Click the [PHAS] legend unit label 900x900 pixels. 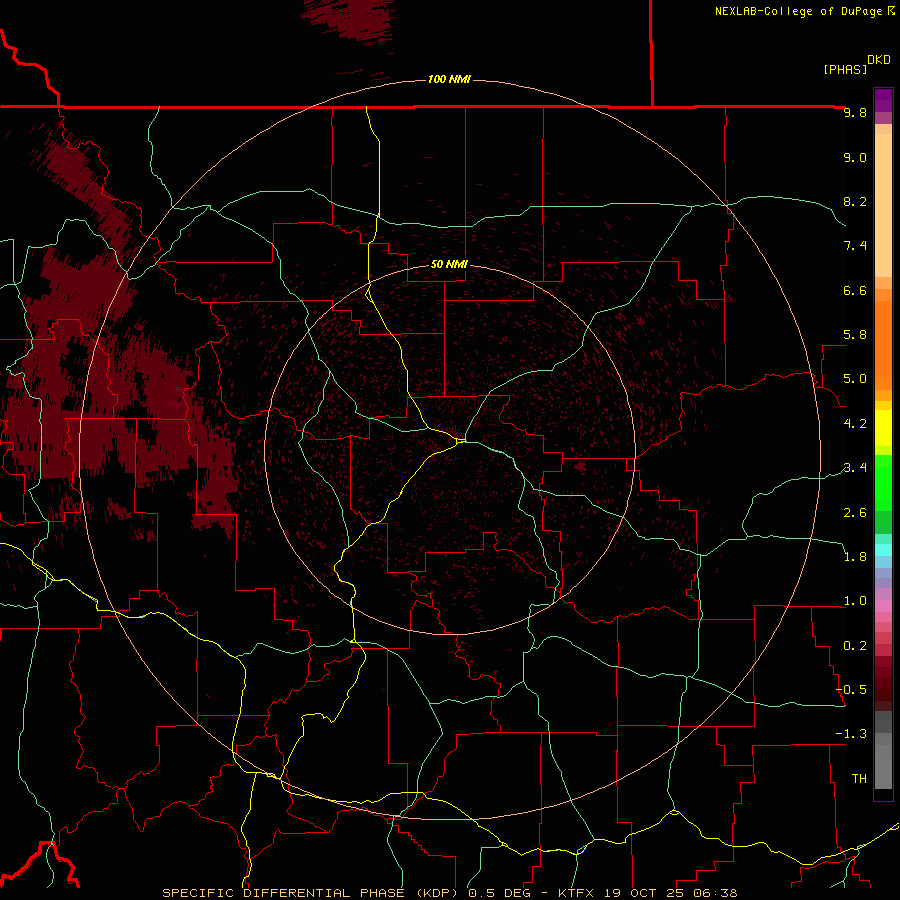845,69
